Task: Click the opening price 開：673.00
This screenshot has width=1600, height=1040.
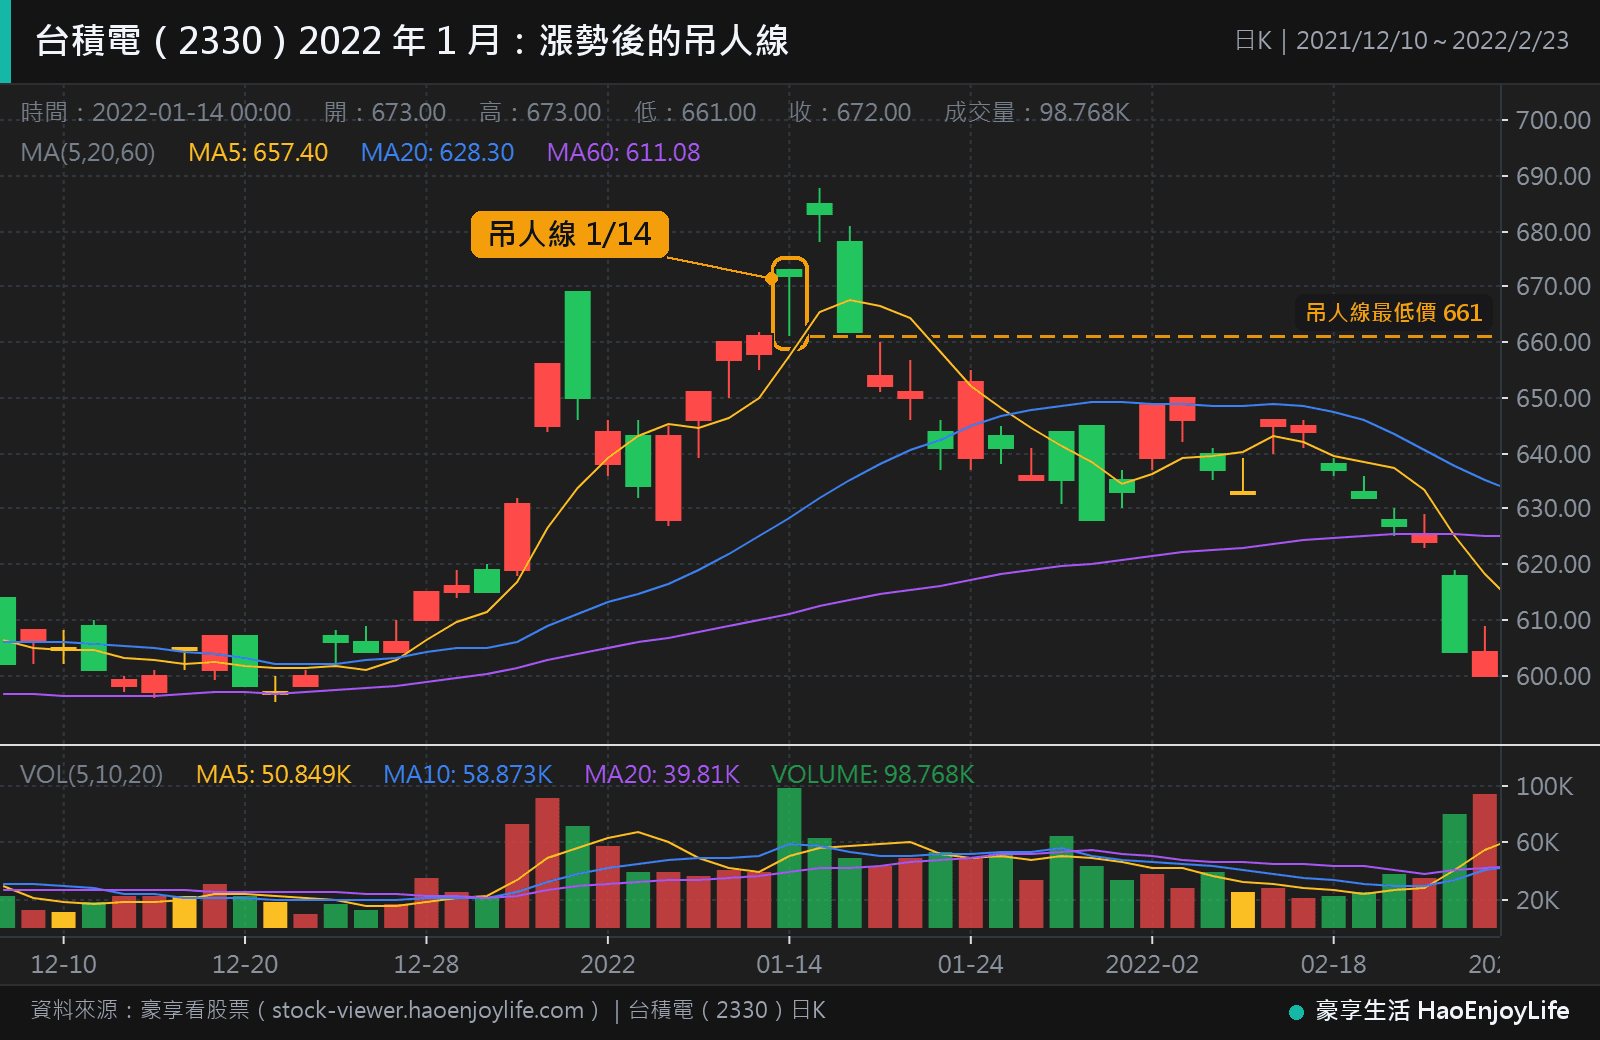Action: [385, 112]
